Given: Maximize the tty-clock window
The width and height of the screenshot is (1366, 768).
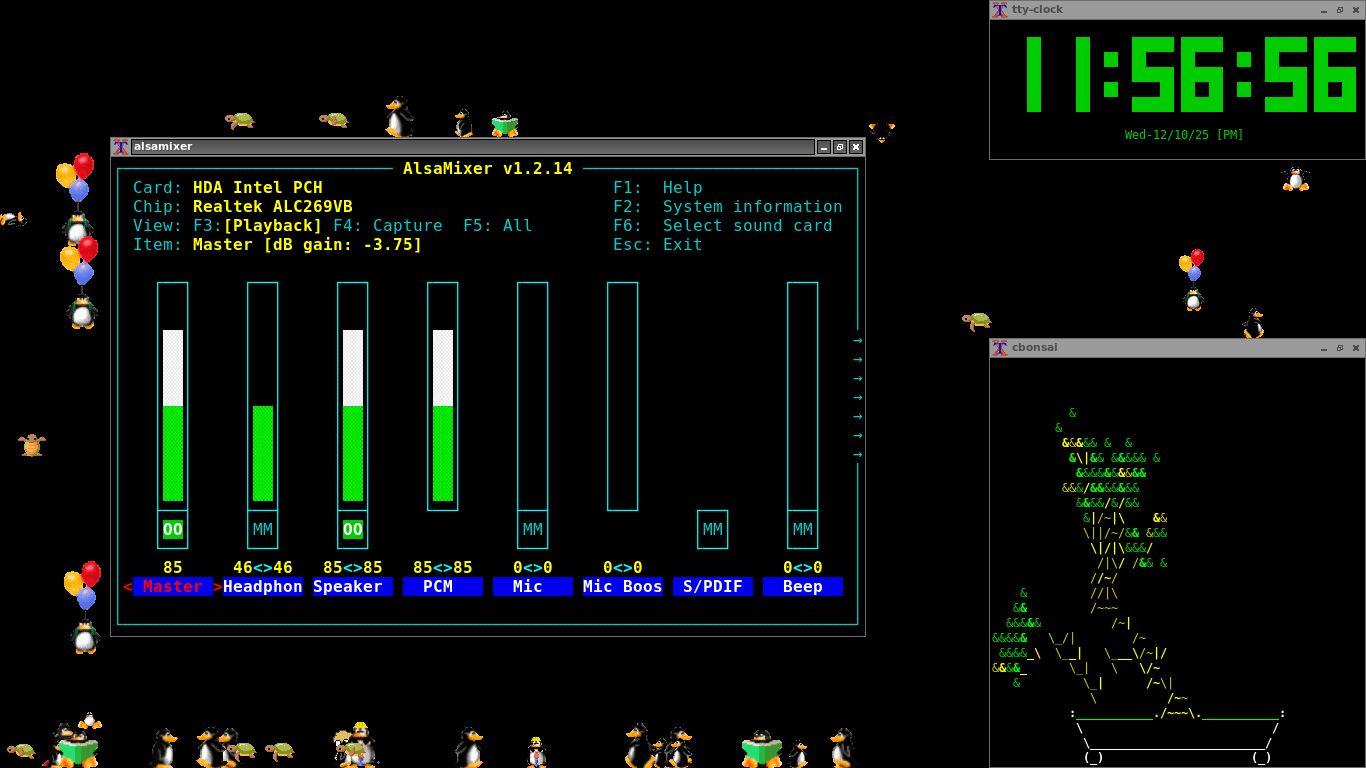Looking at the screenshot, I should pos(1340,10).
